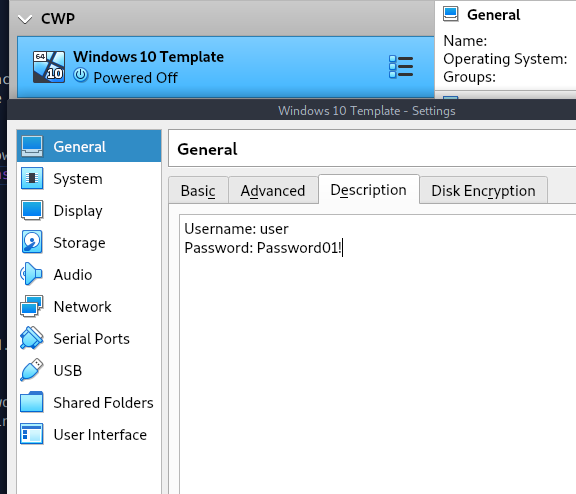
Task: Open the Serial Ports settings category
Action: 89,338
